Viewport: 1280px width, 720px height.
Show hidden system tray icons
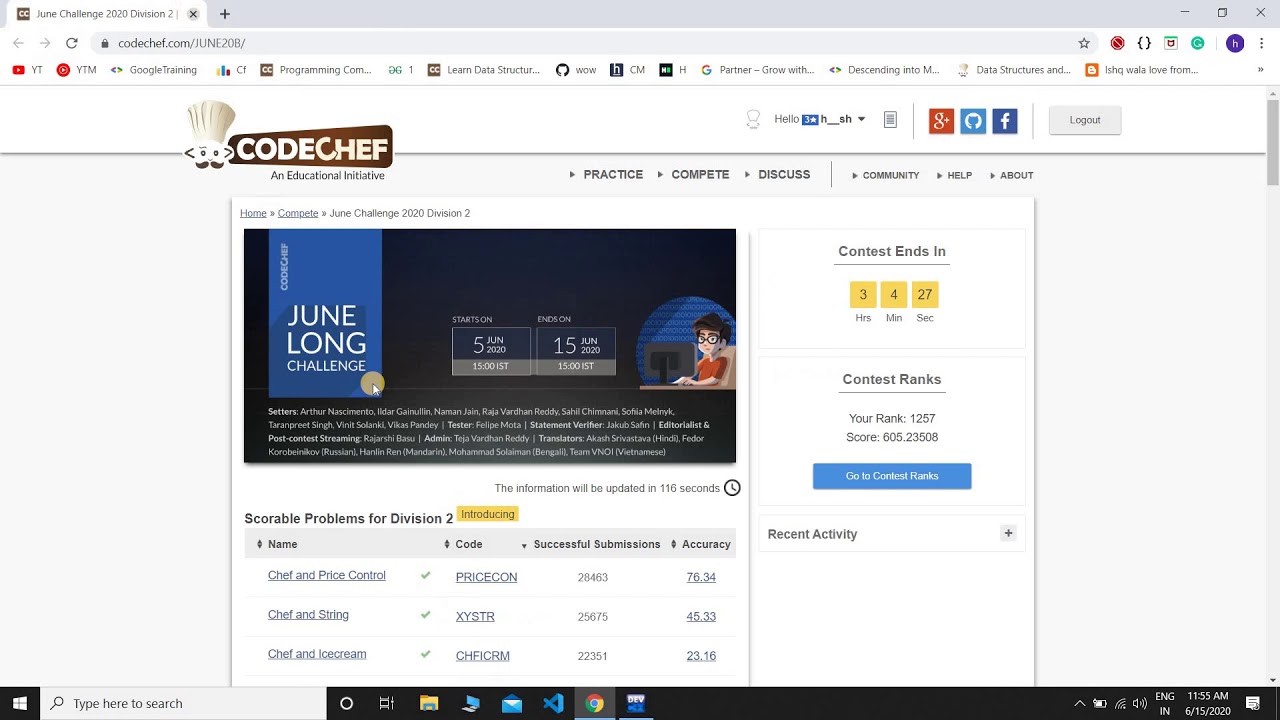pos(1079,703)
